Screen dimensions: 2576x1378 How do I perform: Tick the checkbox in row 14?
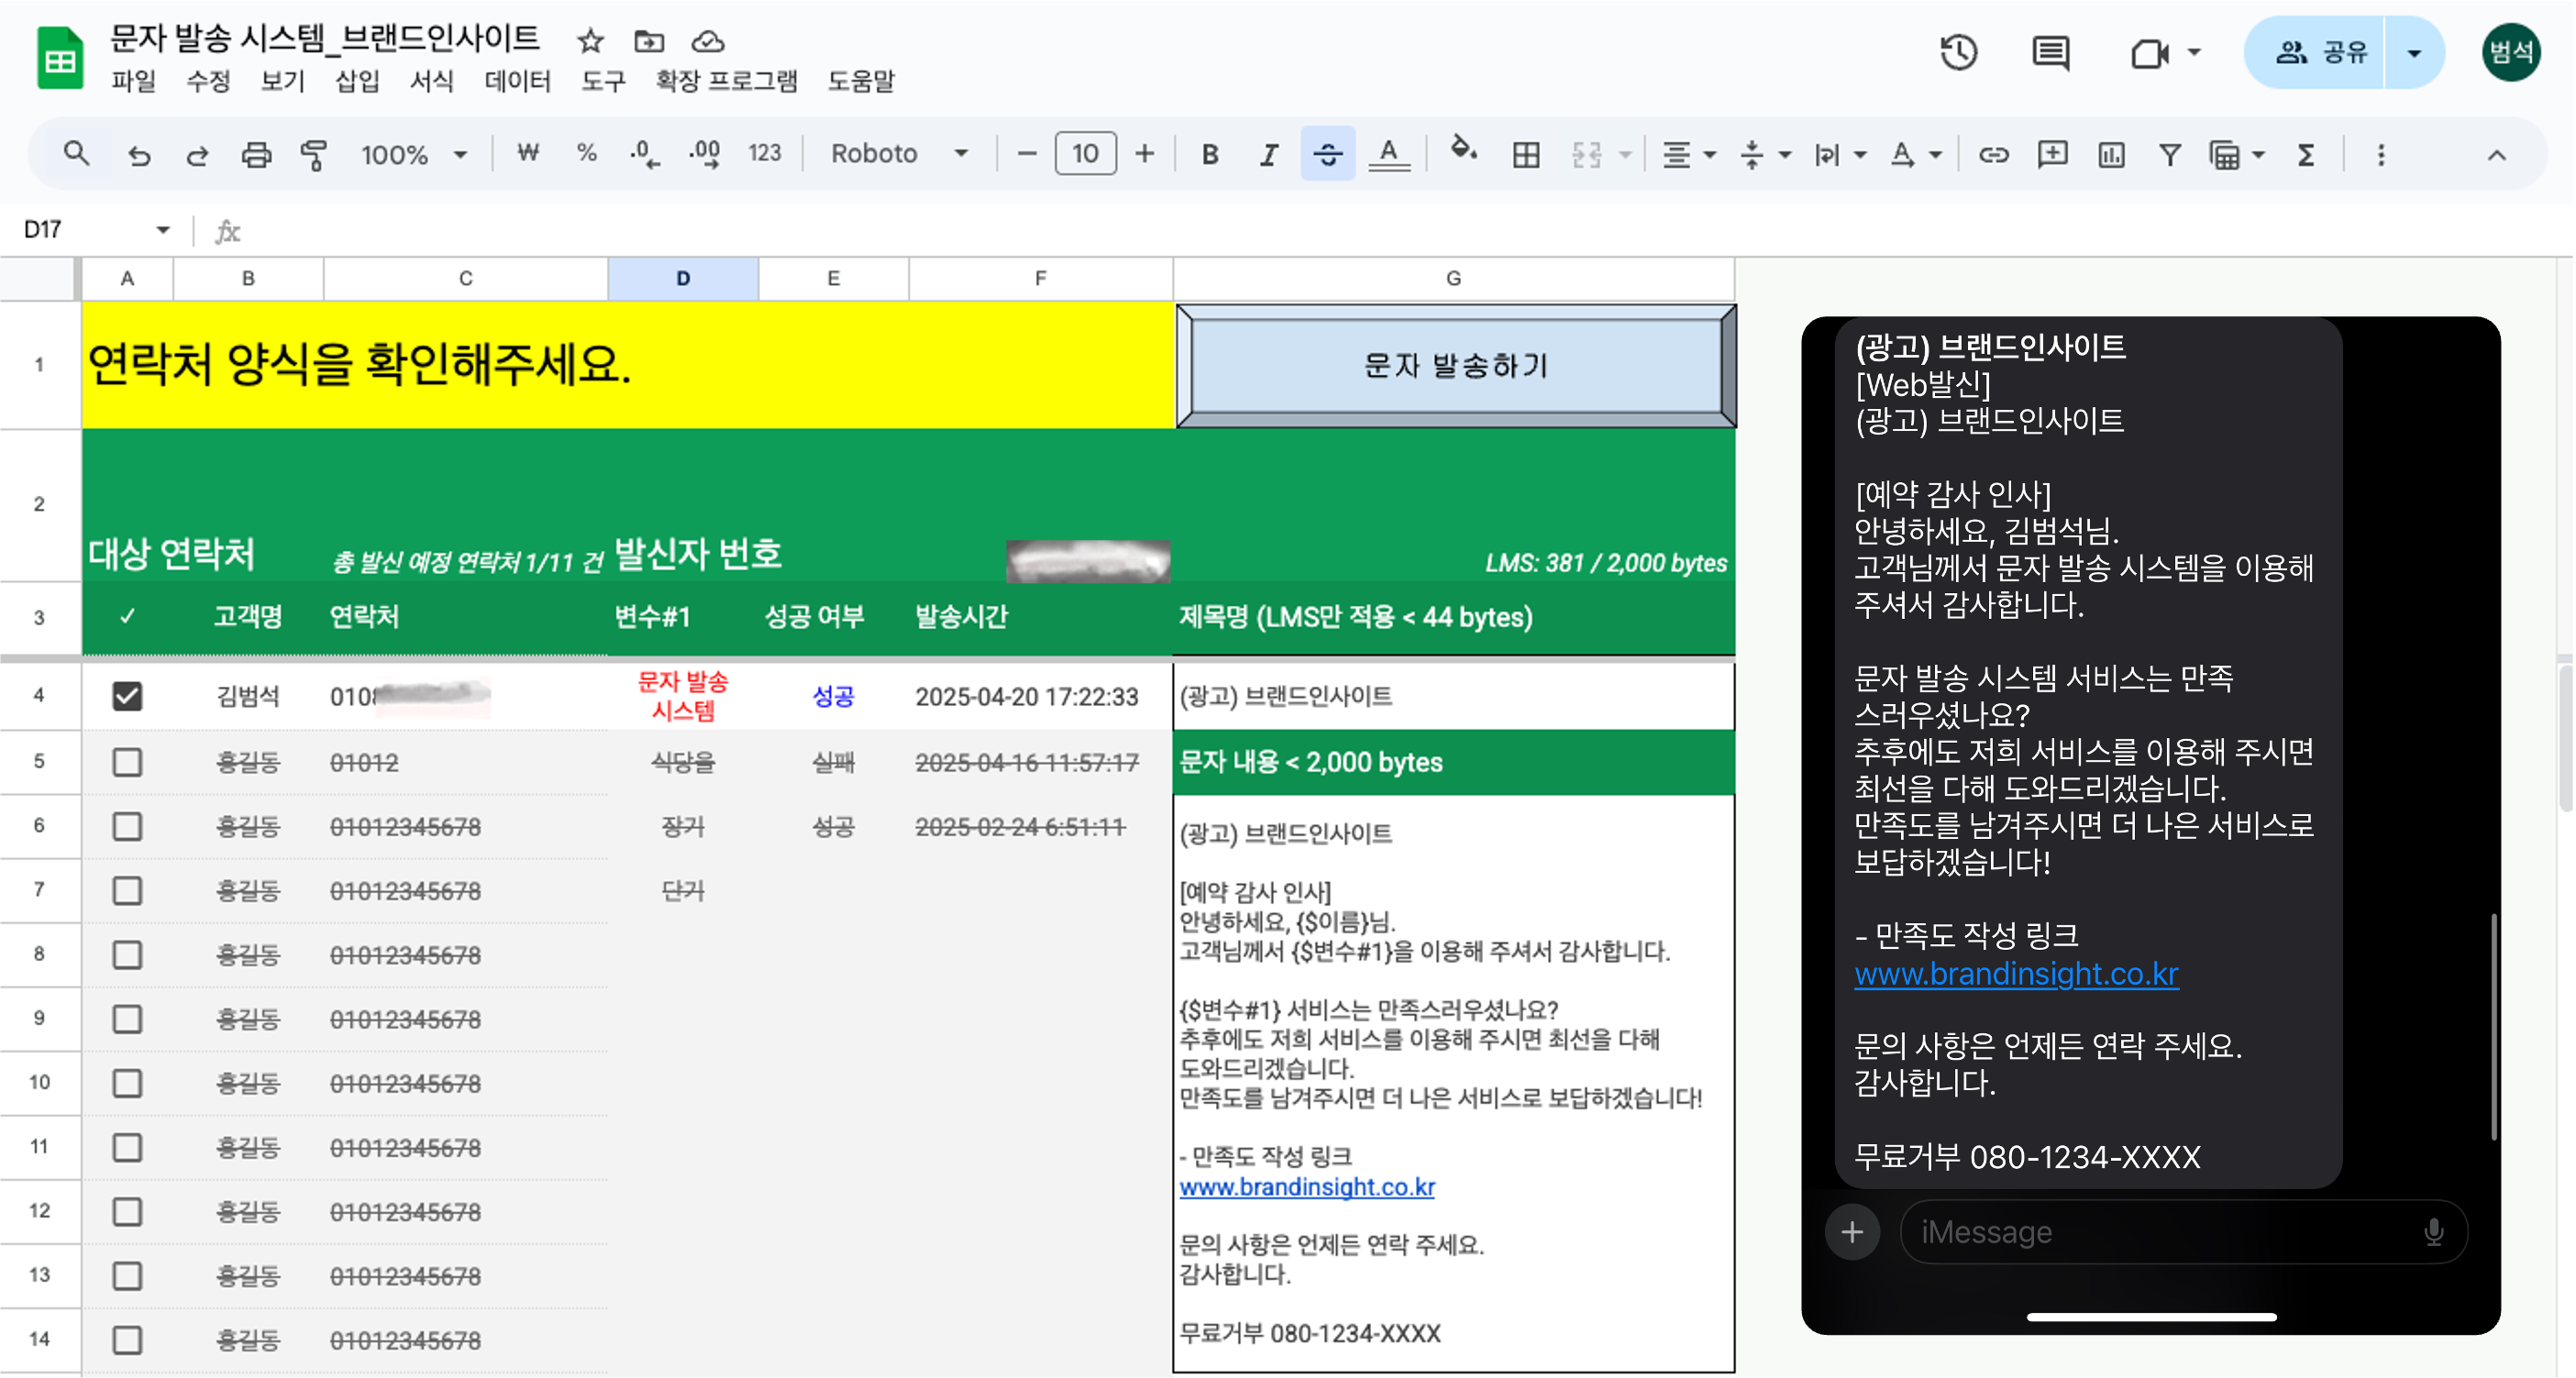pyautogui.click(x=127, y=1340)
